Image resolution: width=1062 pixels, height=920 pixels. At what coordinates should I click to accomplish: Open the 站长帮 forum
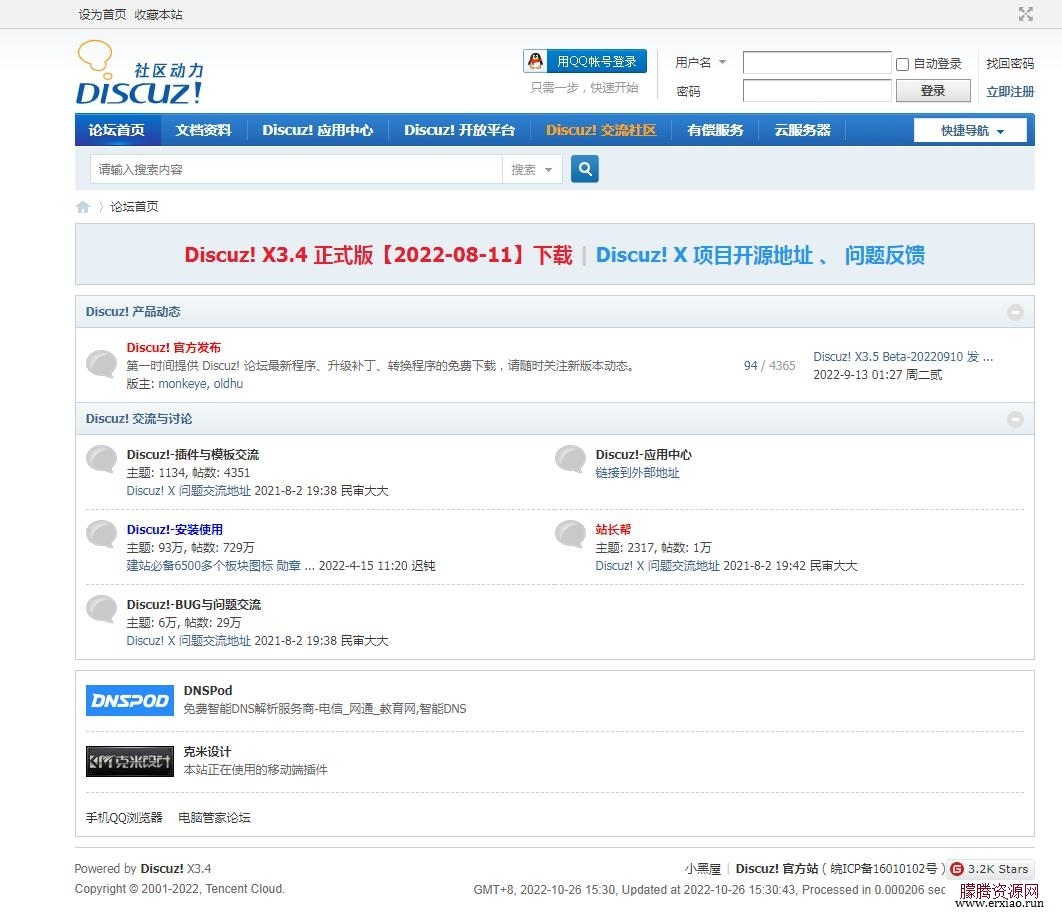tap(613, 530)
